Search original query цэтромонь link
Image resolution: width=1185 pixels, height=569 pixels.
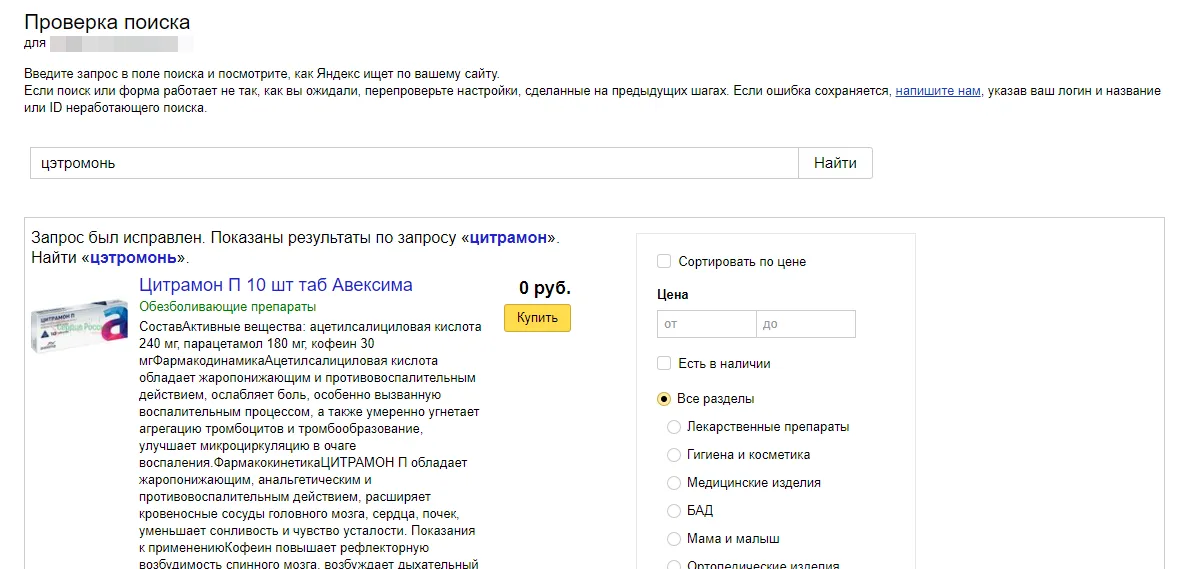pos(134,258)
